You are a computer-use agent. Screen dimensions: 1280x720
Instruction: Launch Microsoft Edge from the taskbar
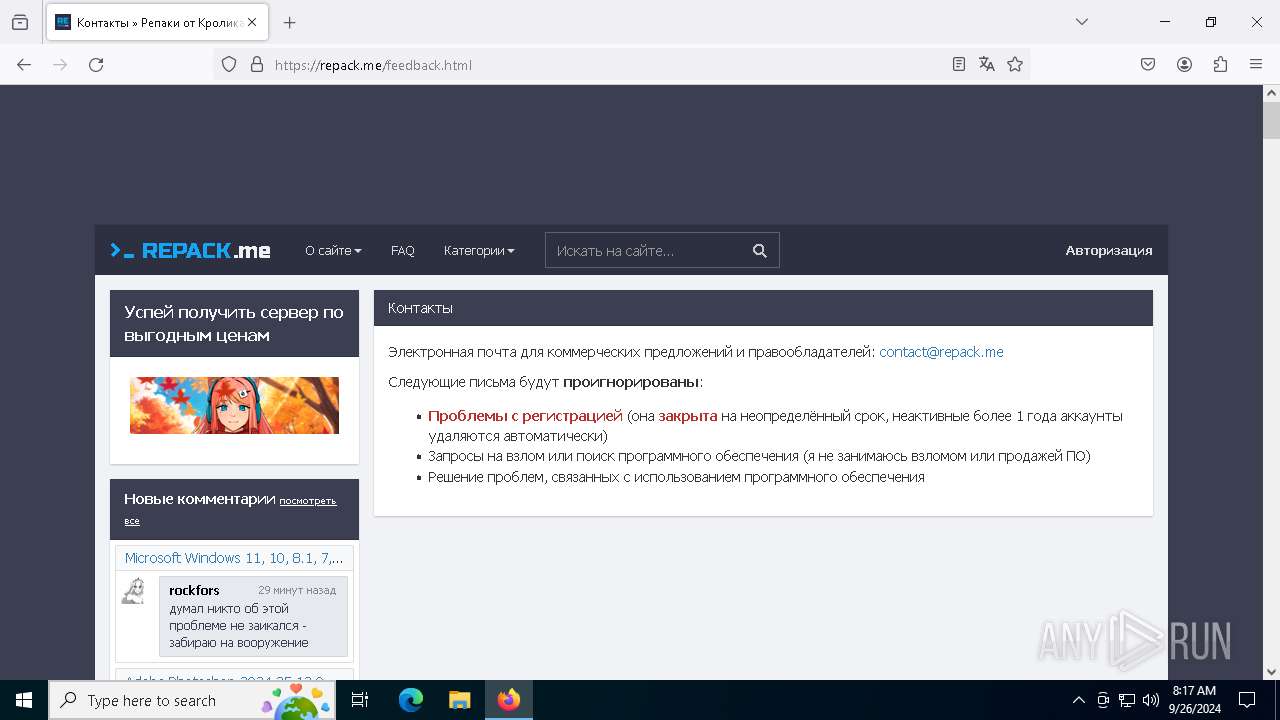tap(411, 700)
